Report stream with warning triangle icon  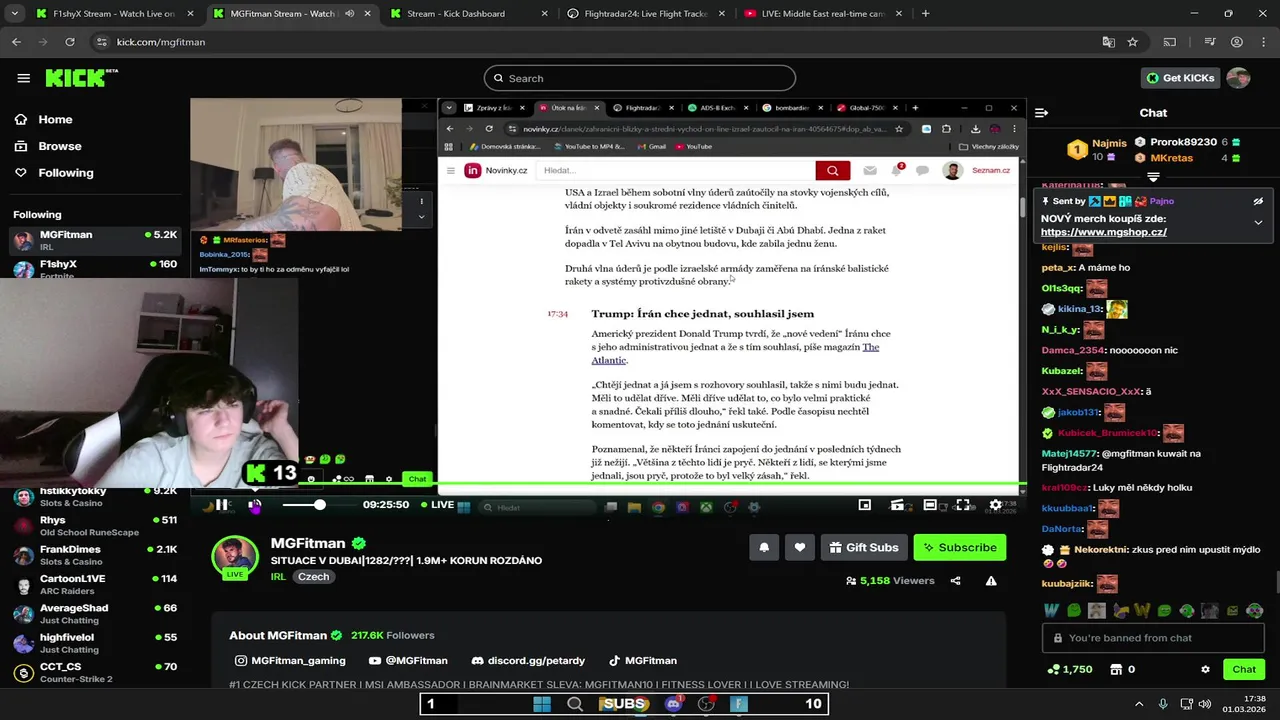click(x=991, y=581)
